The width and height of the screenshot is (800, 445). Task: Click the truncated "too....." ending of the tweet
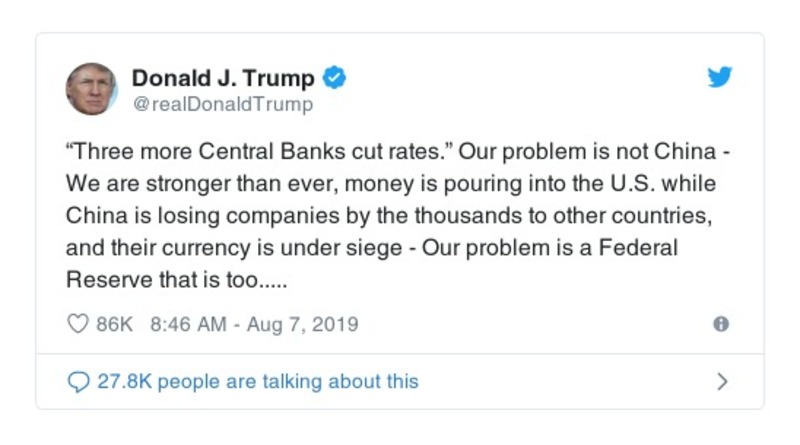point(257,279)
